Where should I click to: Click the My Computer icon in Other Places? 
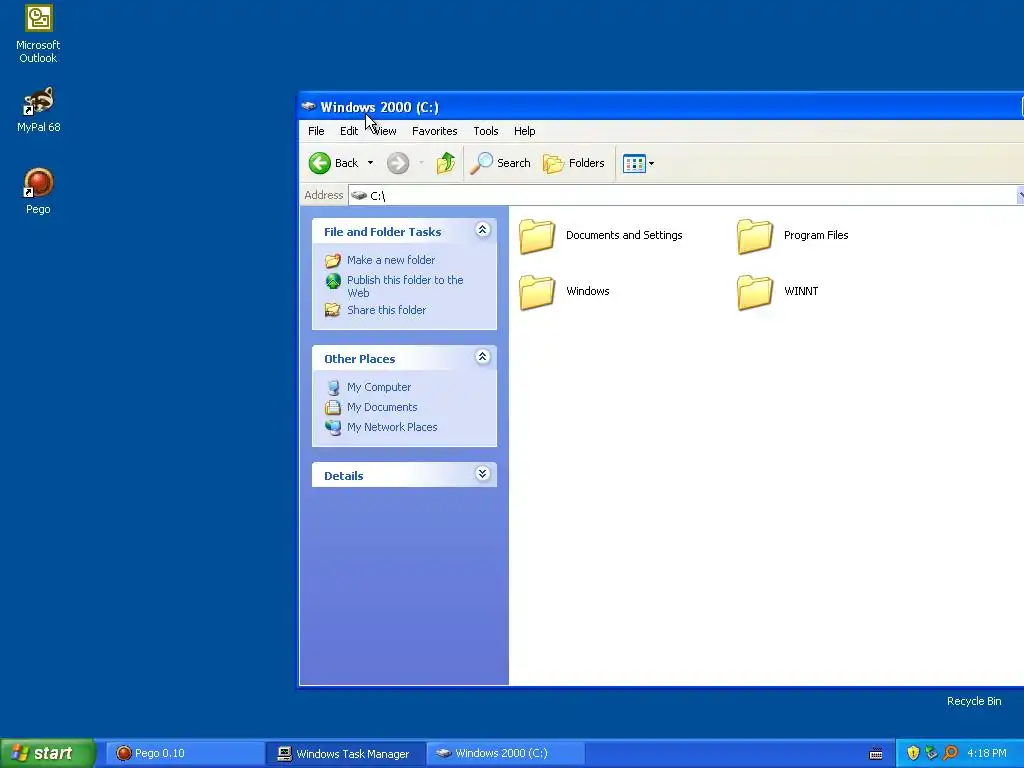point(333,387)
